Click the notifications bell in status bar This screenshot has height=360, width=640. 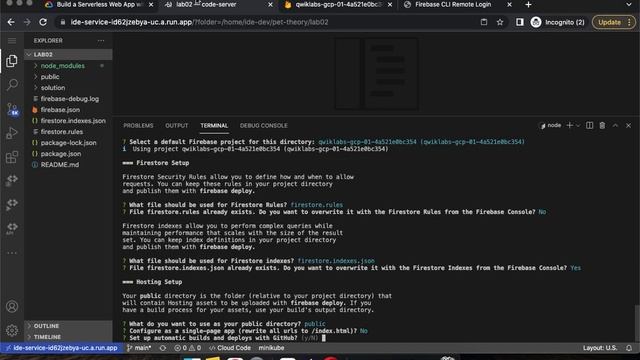pyautogui.click(x=629, y=348)
